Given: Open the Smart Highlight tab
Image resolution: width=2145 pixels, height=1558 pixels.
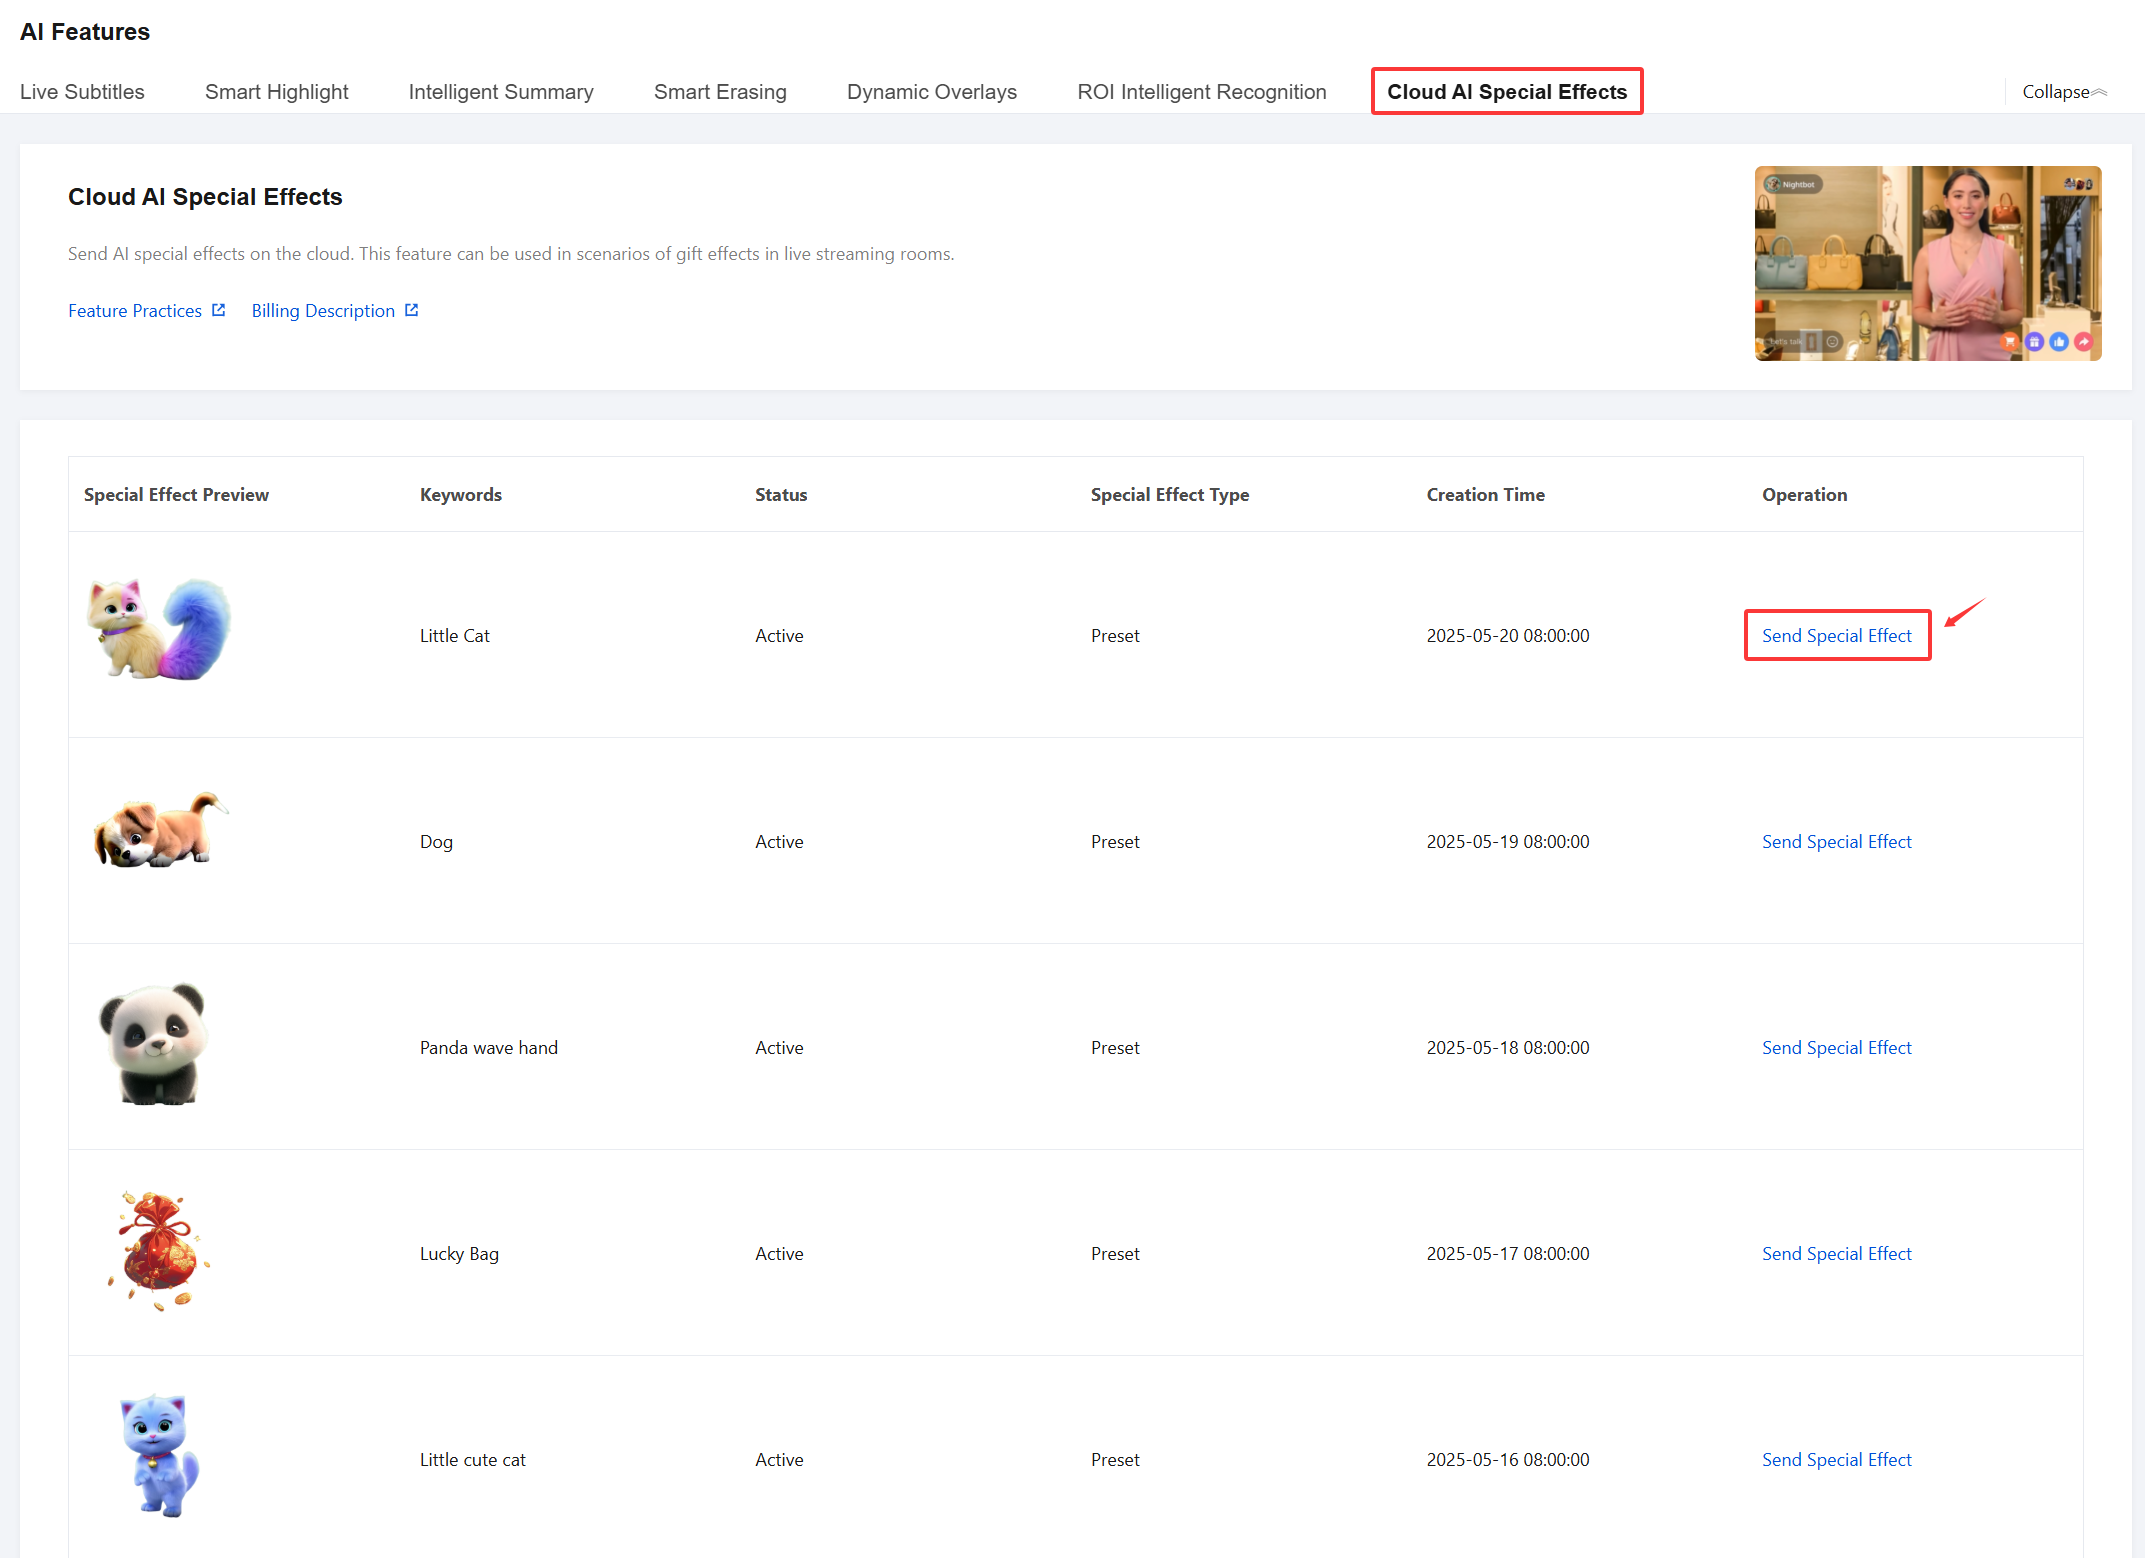Looking at the screenshot, I should coord(276,92).
